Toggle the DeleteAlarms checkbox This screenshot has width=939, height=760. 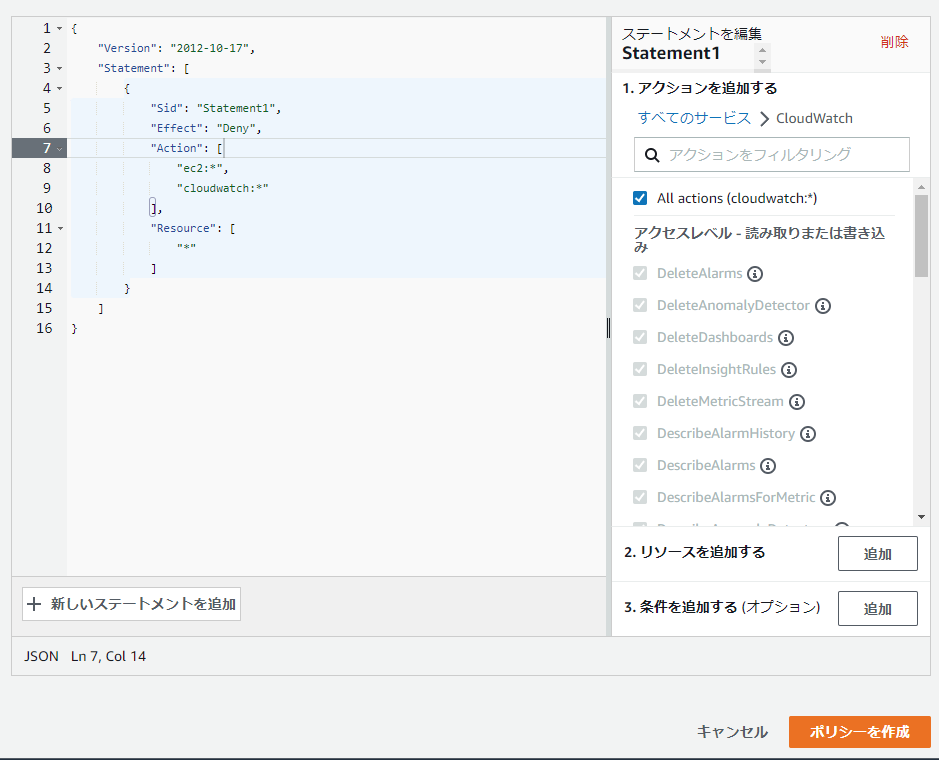640,273
